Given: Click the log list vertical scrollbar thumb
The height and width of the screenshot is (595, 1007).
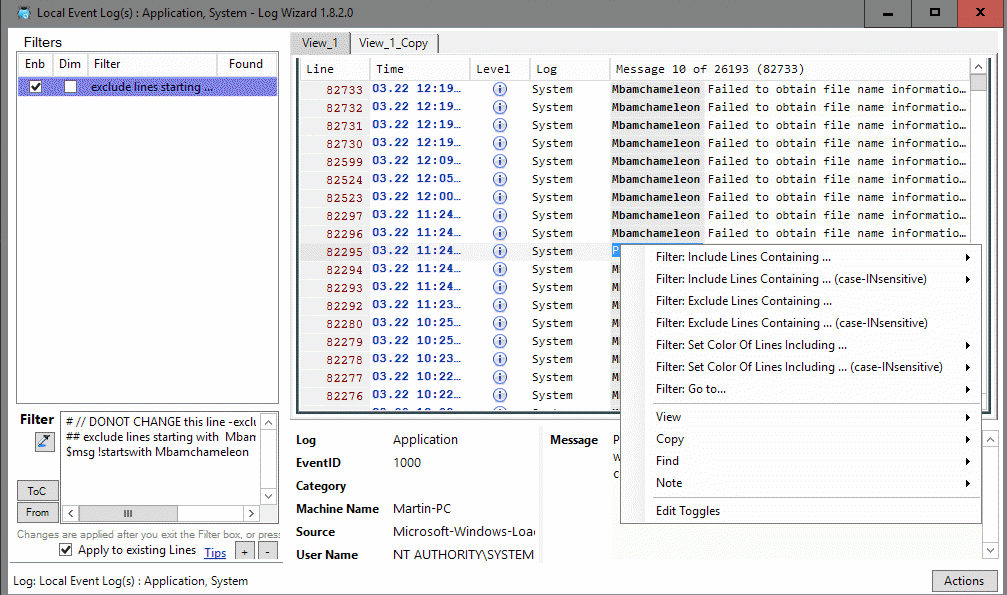Looking at the screenshot, I should click(x=978, y=82).
